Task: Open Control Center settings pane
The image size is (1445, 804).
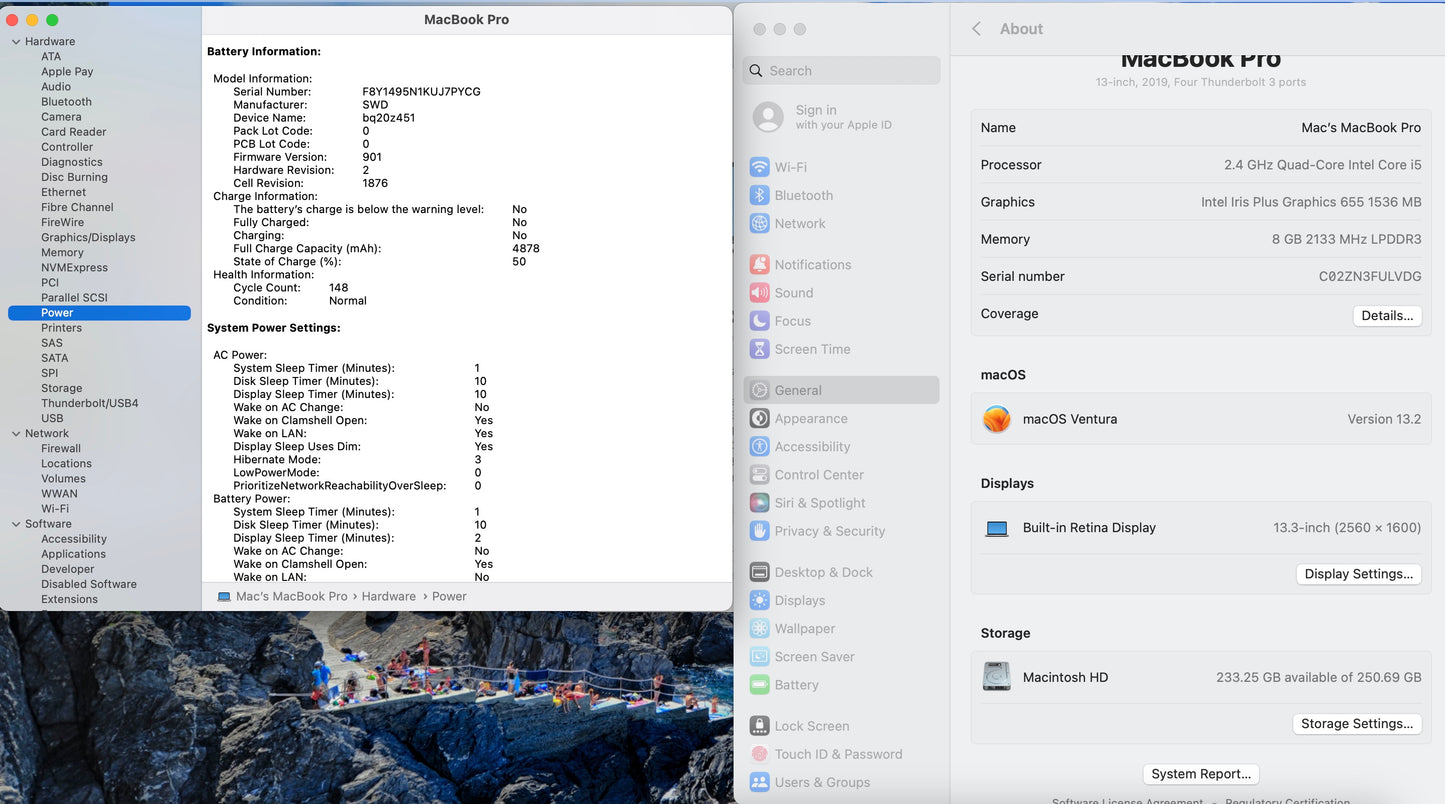Action: pos(818,475)
